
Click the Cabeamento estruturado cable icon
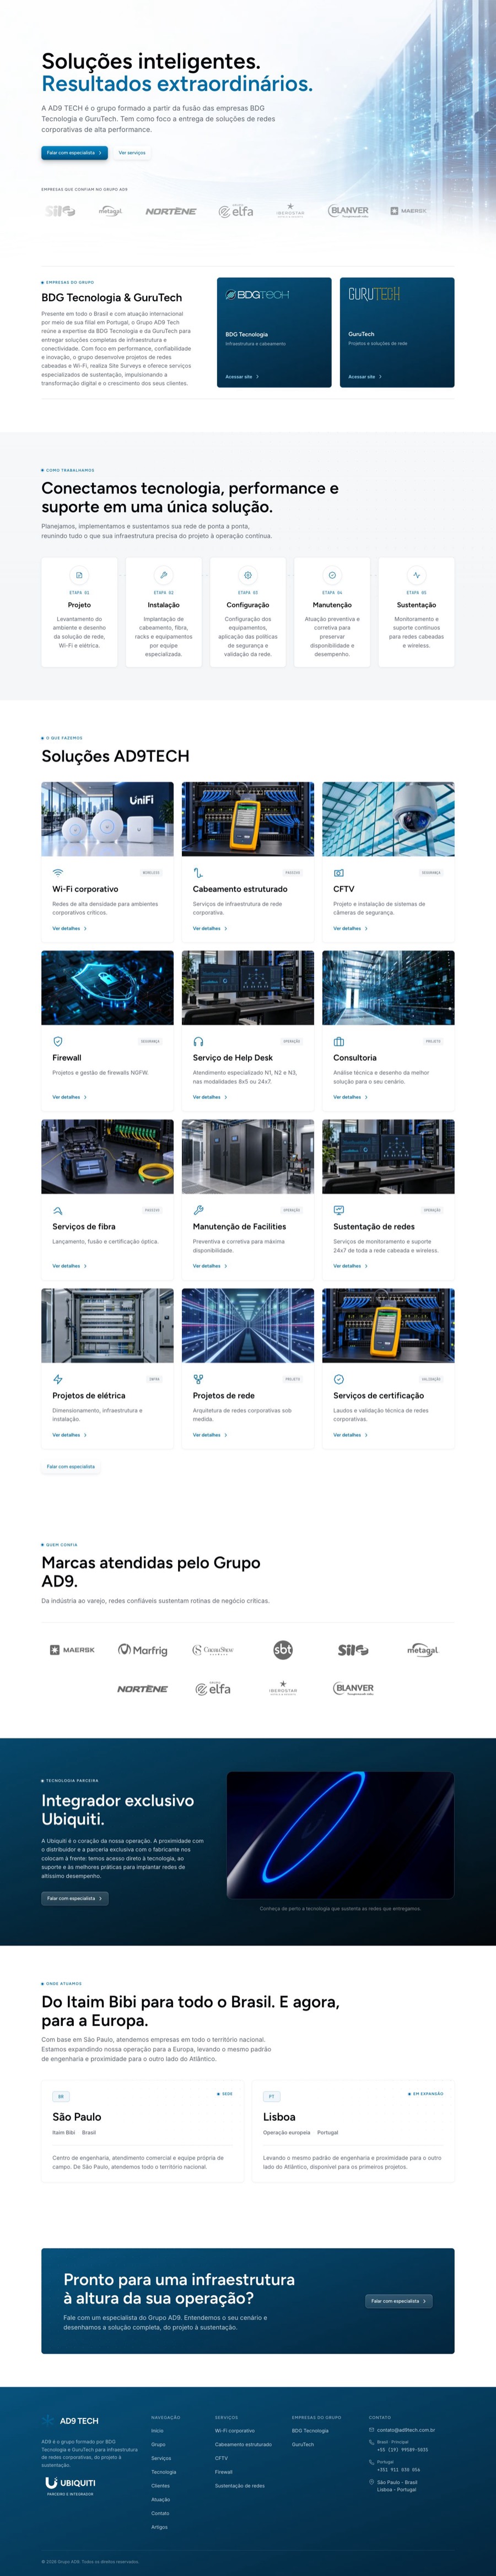click(x=198, y=873)
